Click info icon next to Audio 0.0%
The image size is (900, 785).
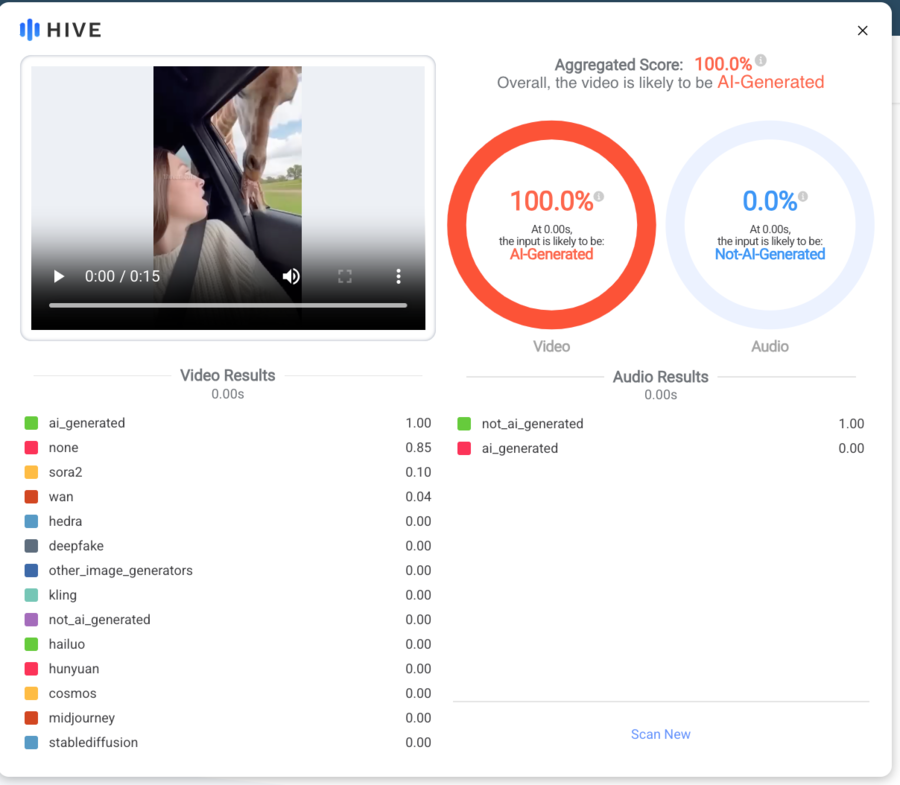point(803,197)
